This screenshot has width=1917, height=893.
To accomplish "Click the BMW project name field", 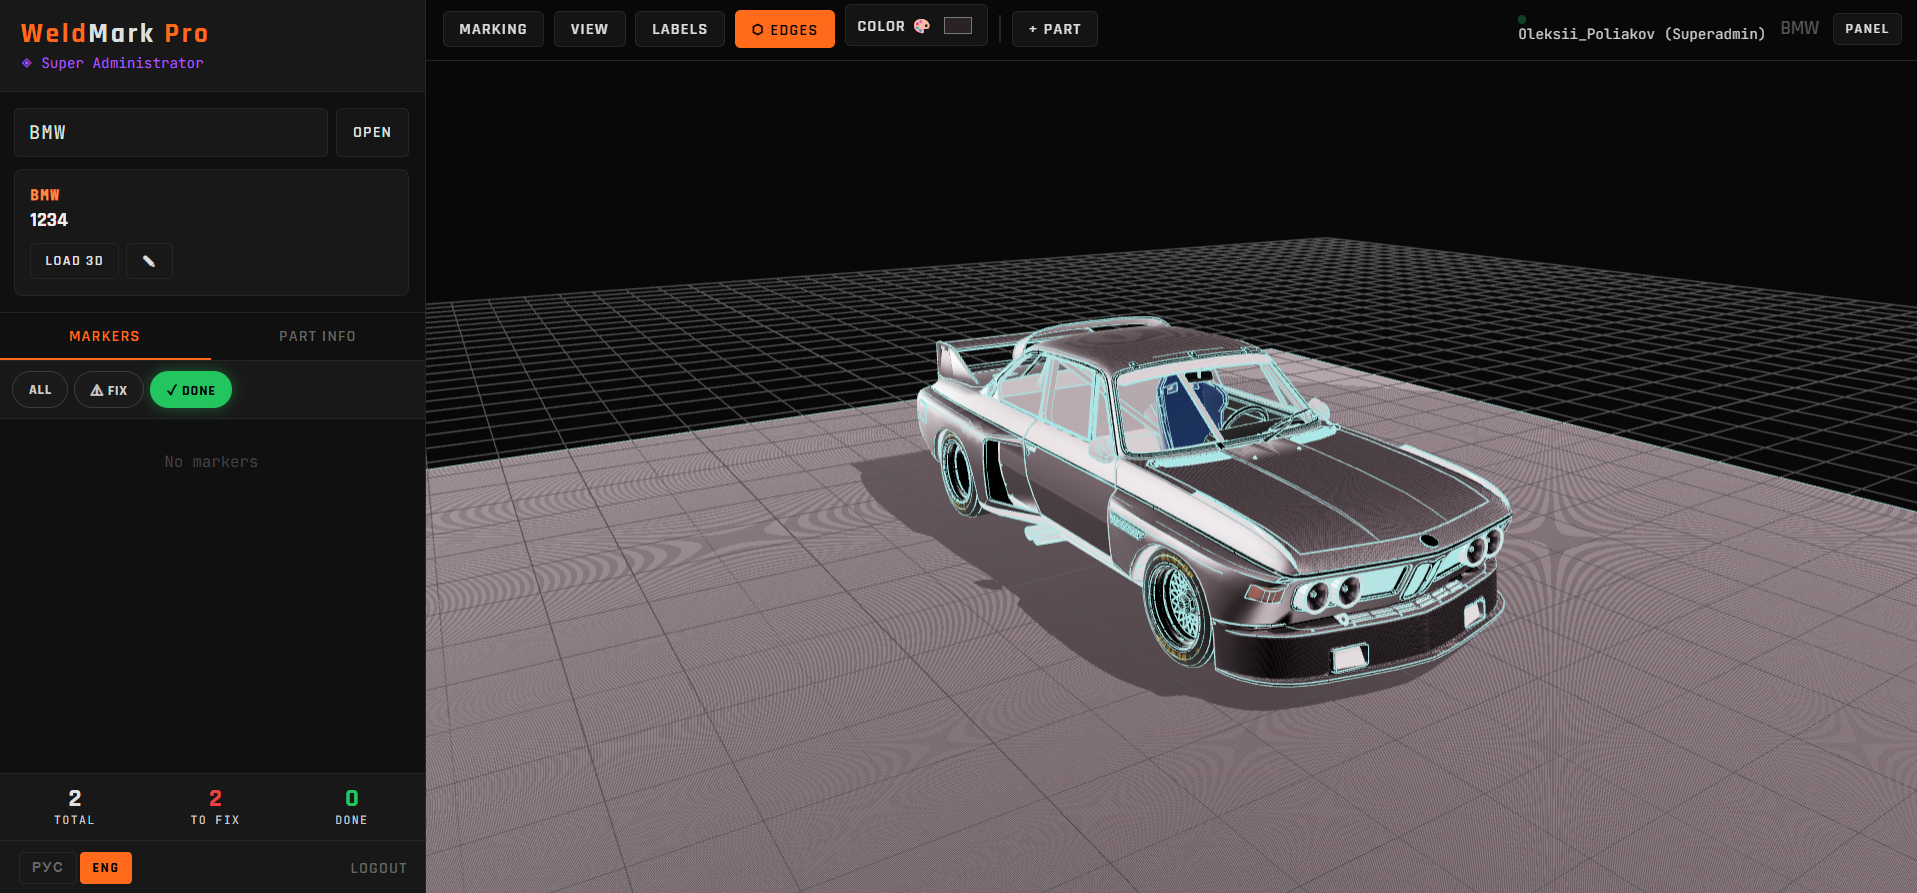I will point(171,132).
